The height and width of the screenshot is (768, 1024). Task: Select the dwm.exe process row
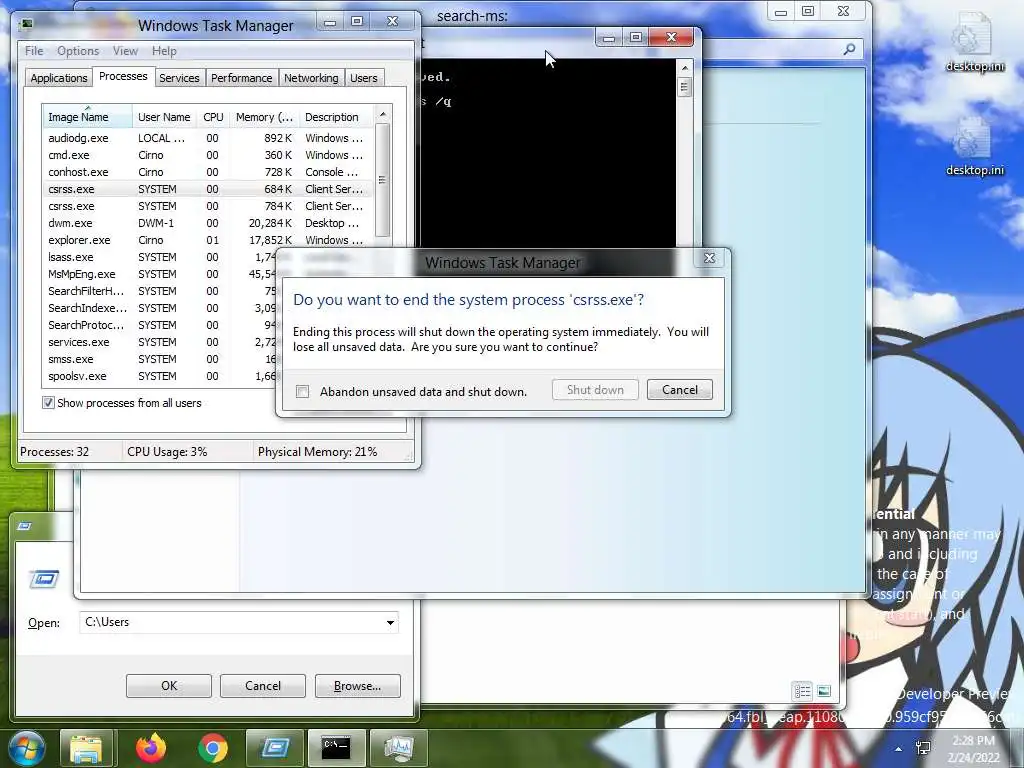click(208, 223)
